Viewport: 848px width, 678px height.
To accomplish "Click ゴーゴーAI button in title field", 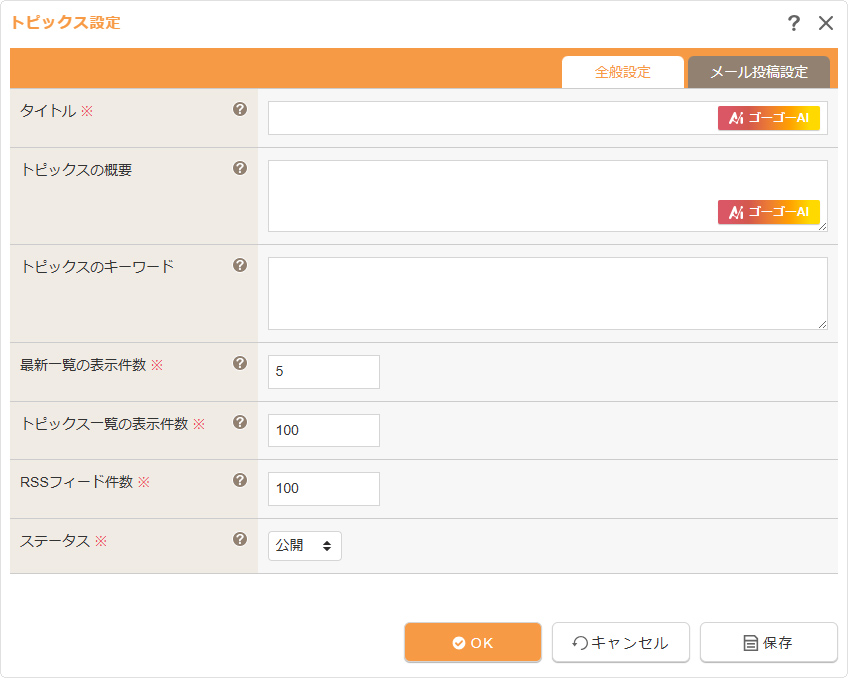I will [768, 118].
